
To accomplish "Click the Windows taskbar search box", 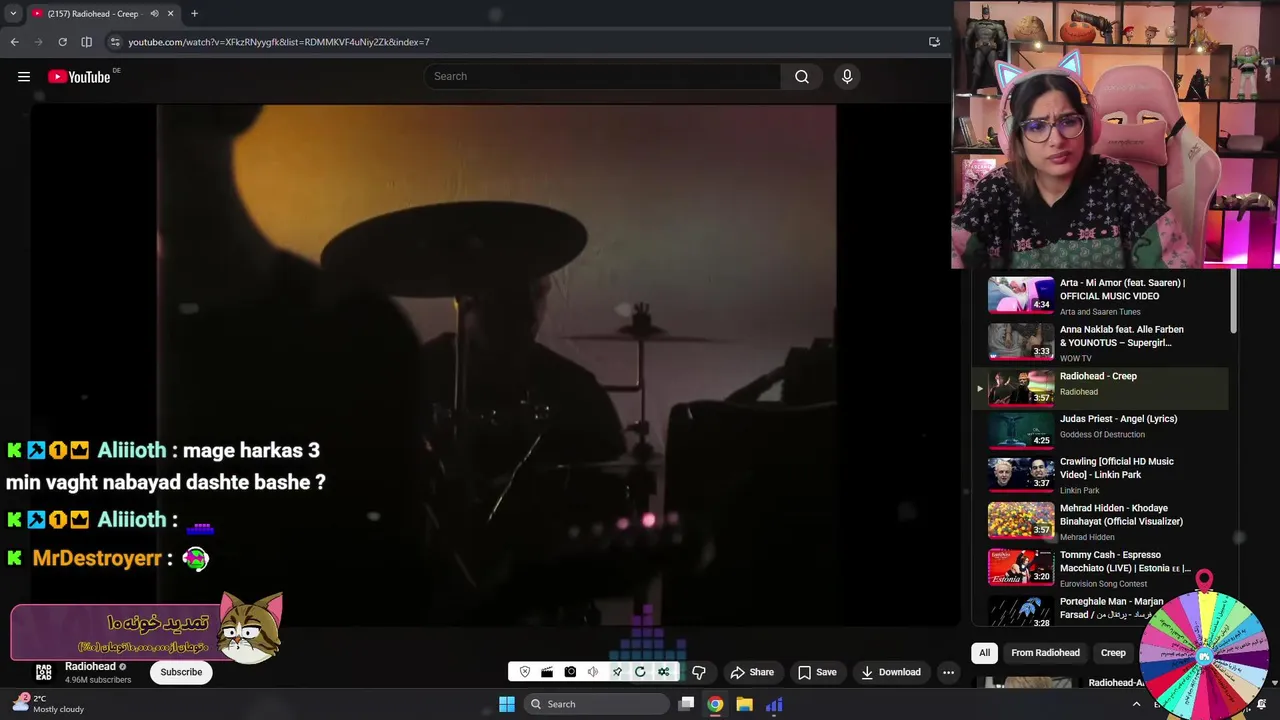I will click(x=597, y=704).
